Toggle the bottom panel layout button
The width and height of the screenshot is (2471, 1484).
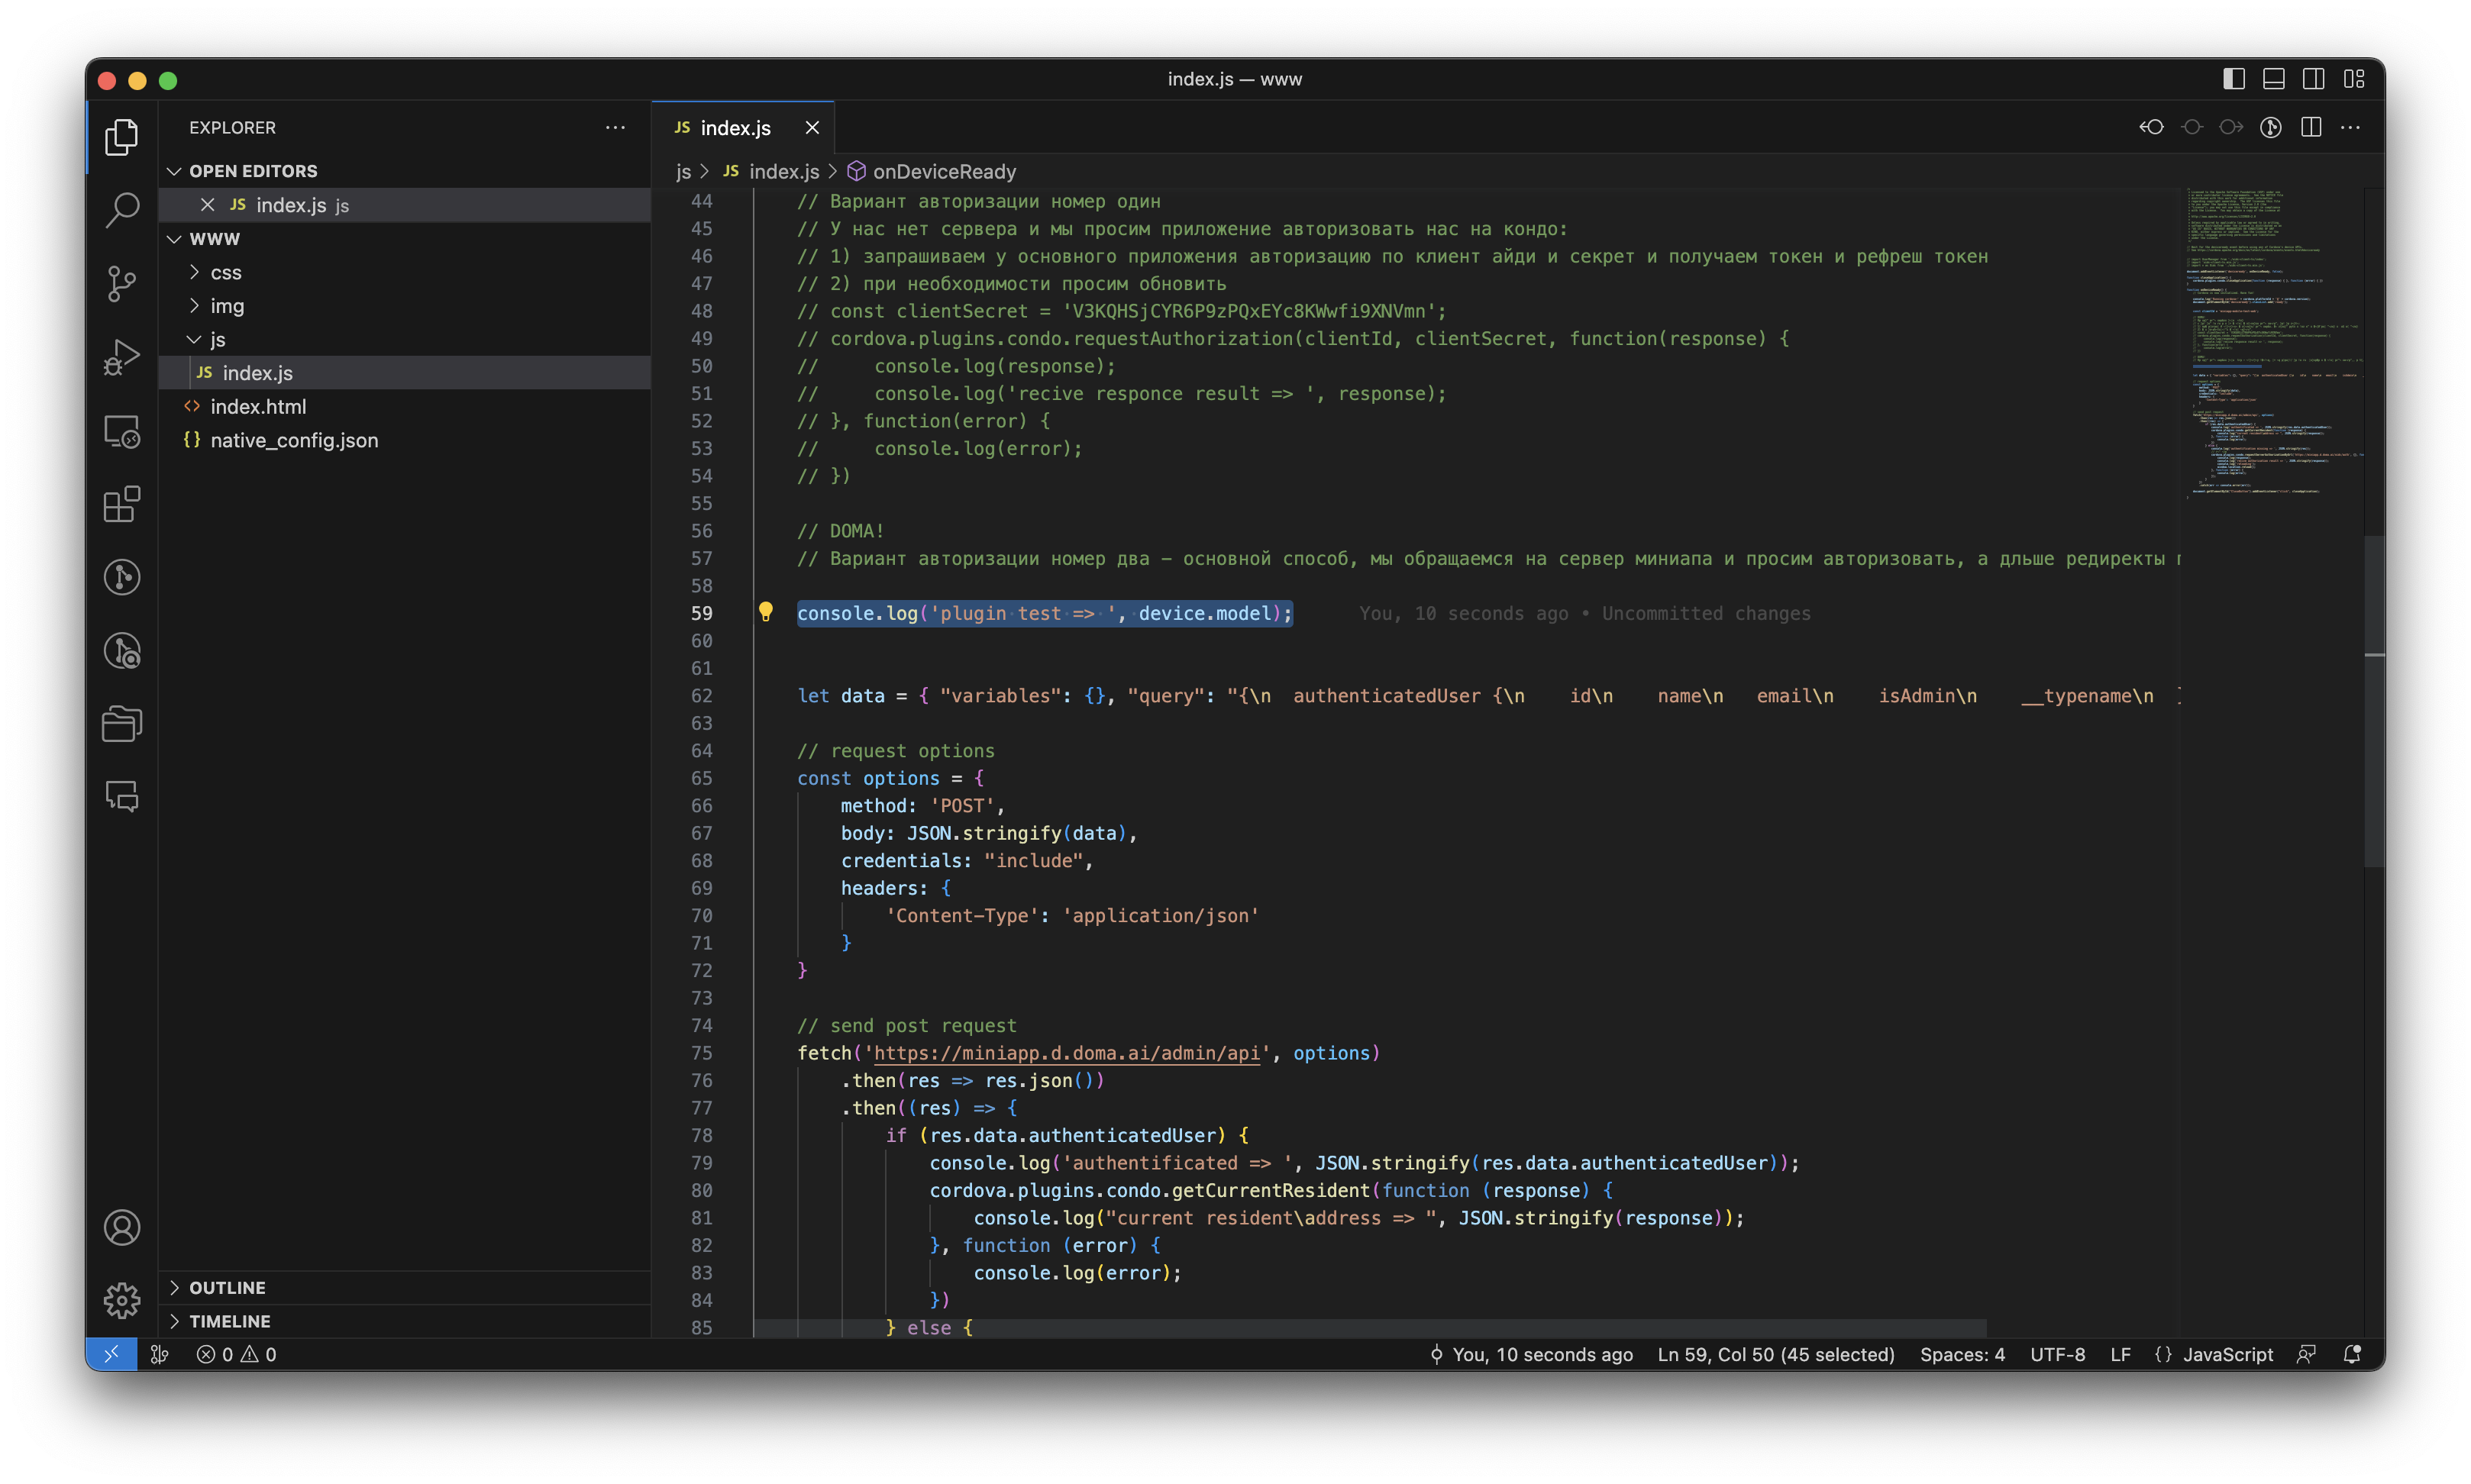point(2273,79)
